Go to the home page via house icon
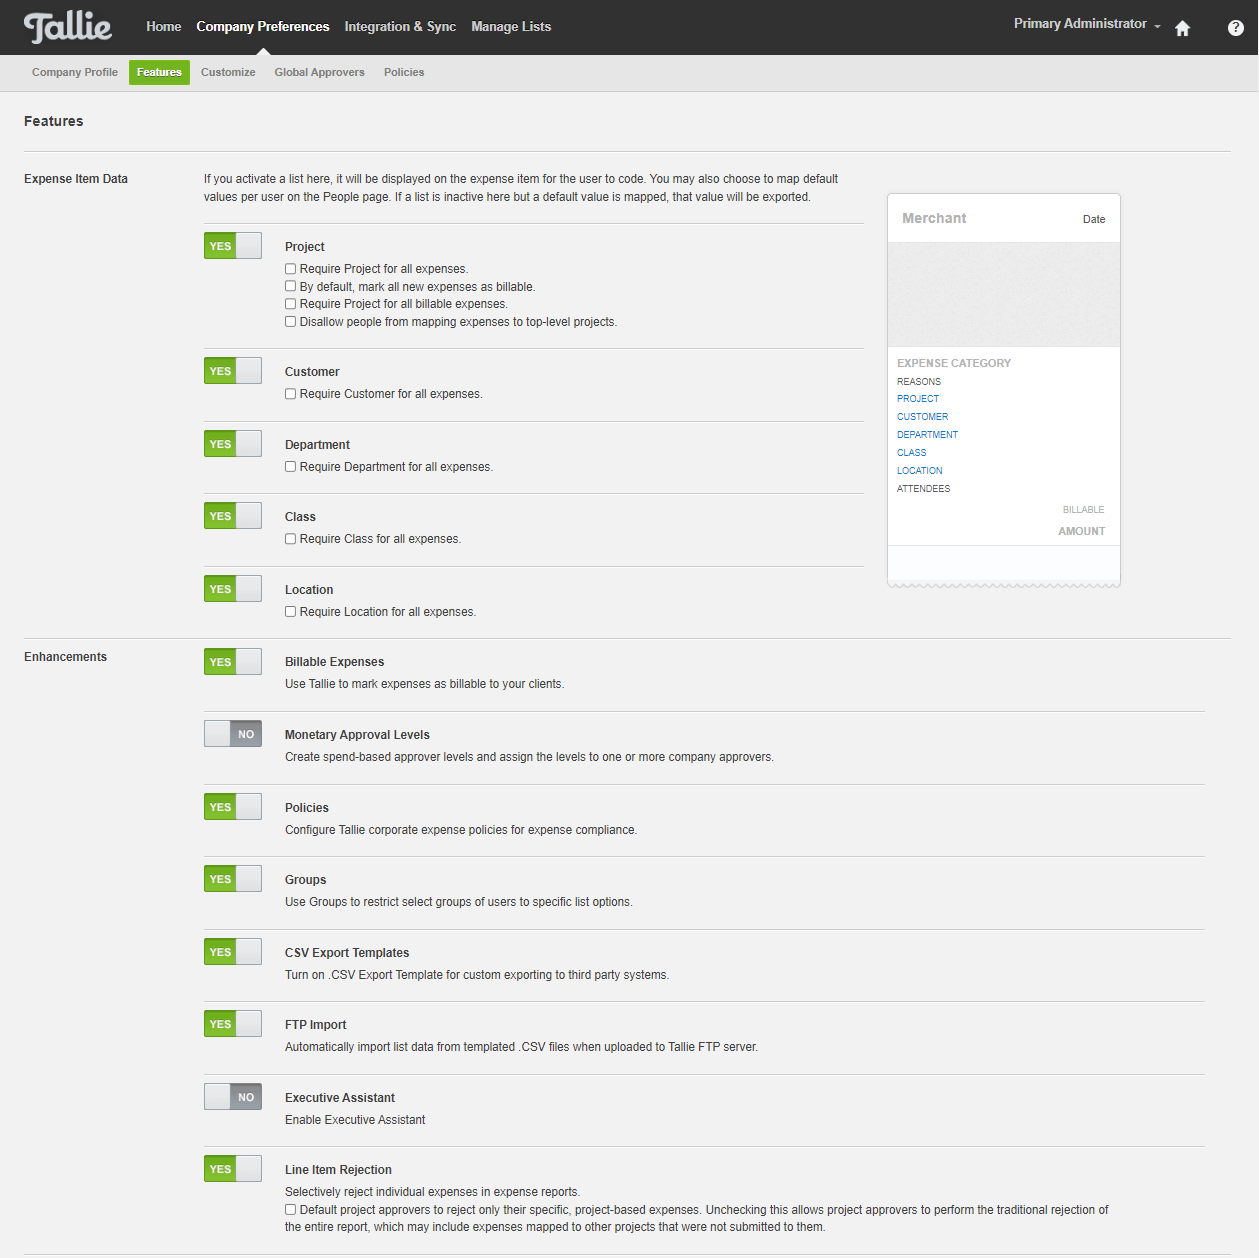Screen dimensions: 1259x1258 click(x=1182, y=28)
